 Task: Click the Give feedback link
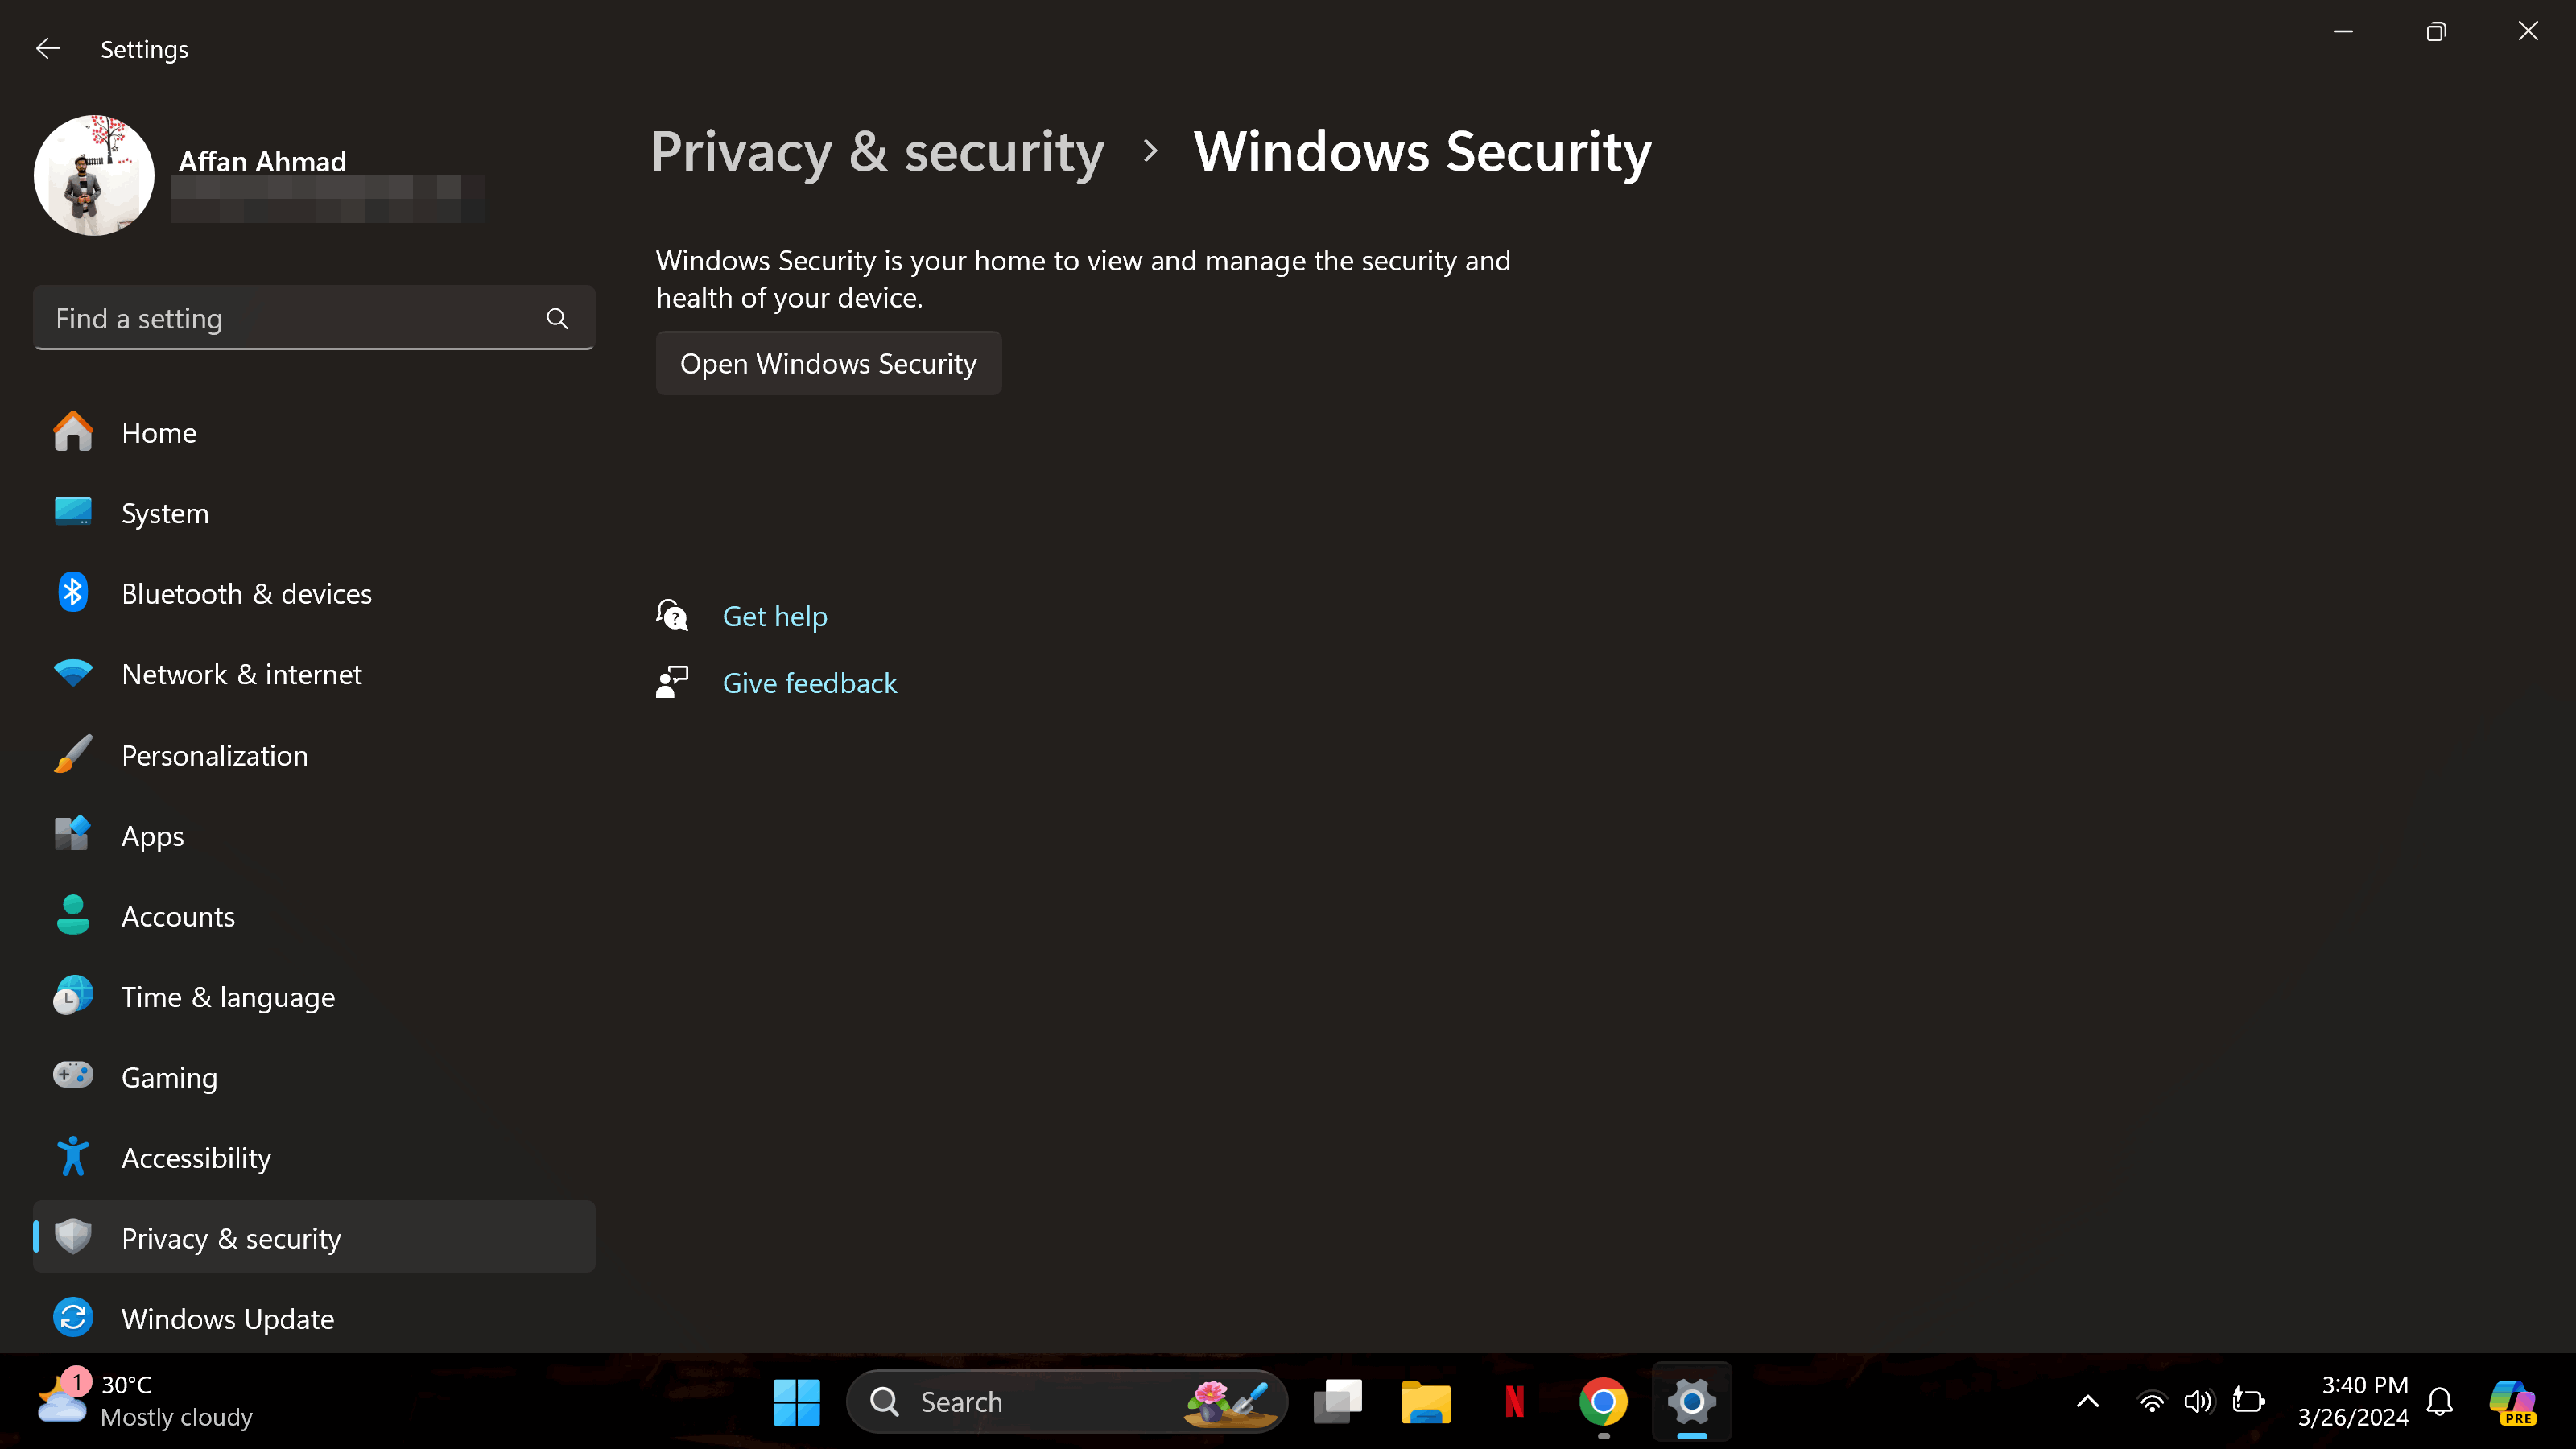pyautogui.click(x=809, y=683)
